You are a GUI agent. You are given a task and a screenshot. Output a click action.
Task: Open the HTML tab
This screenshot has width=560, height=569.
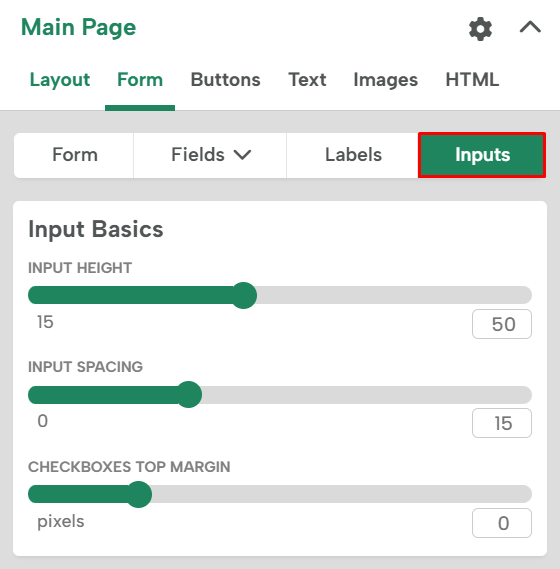472,79
